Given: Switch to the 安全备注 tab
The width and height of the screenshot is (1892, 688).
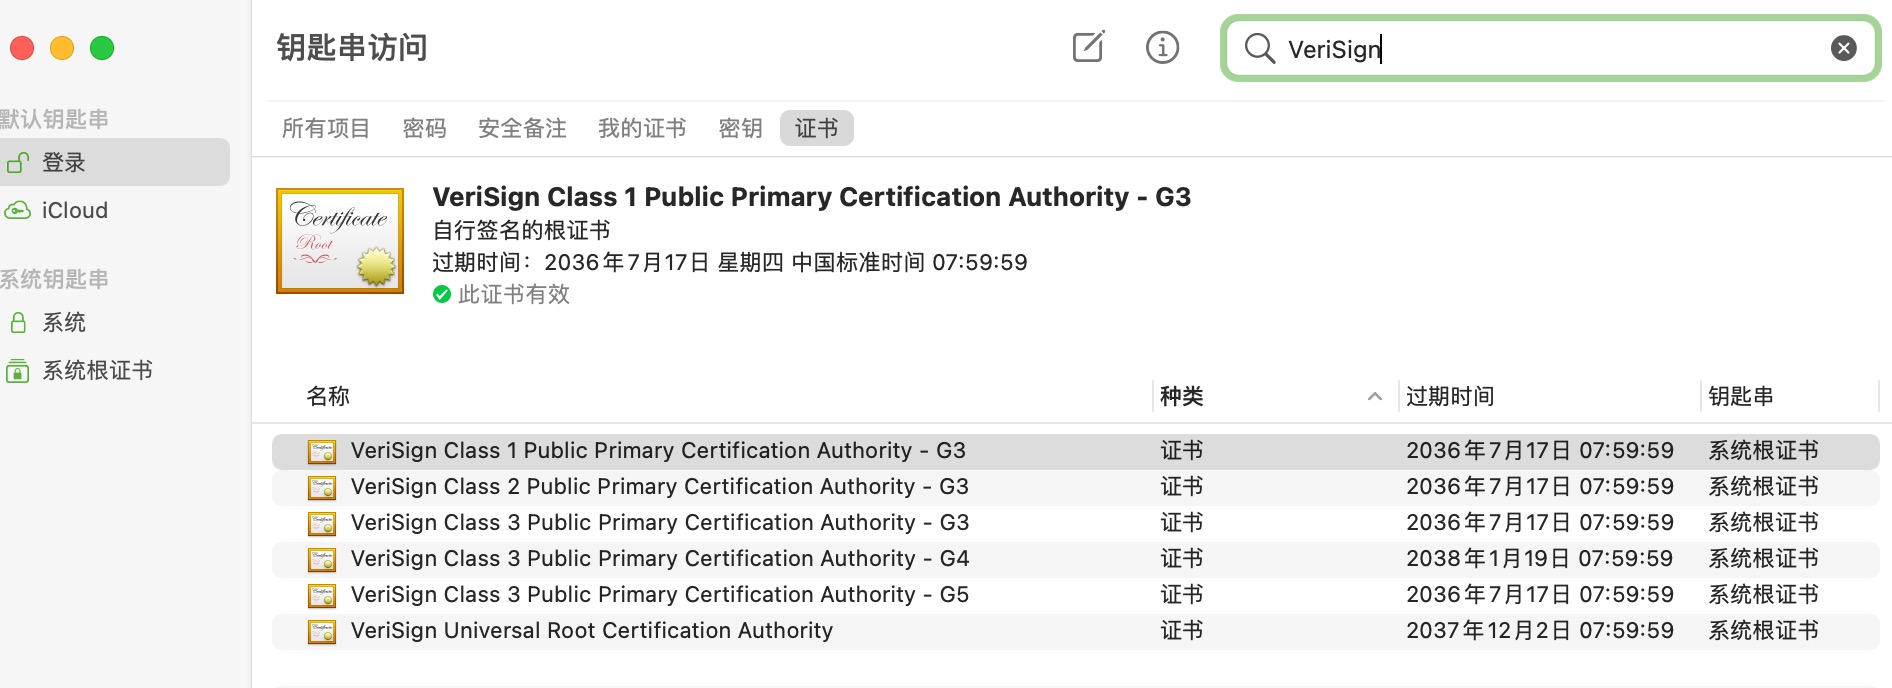Looking at the screenshot, I should pos(522,128).
